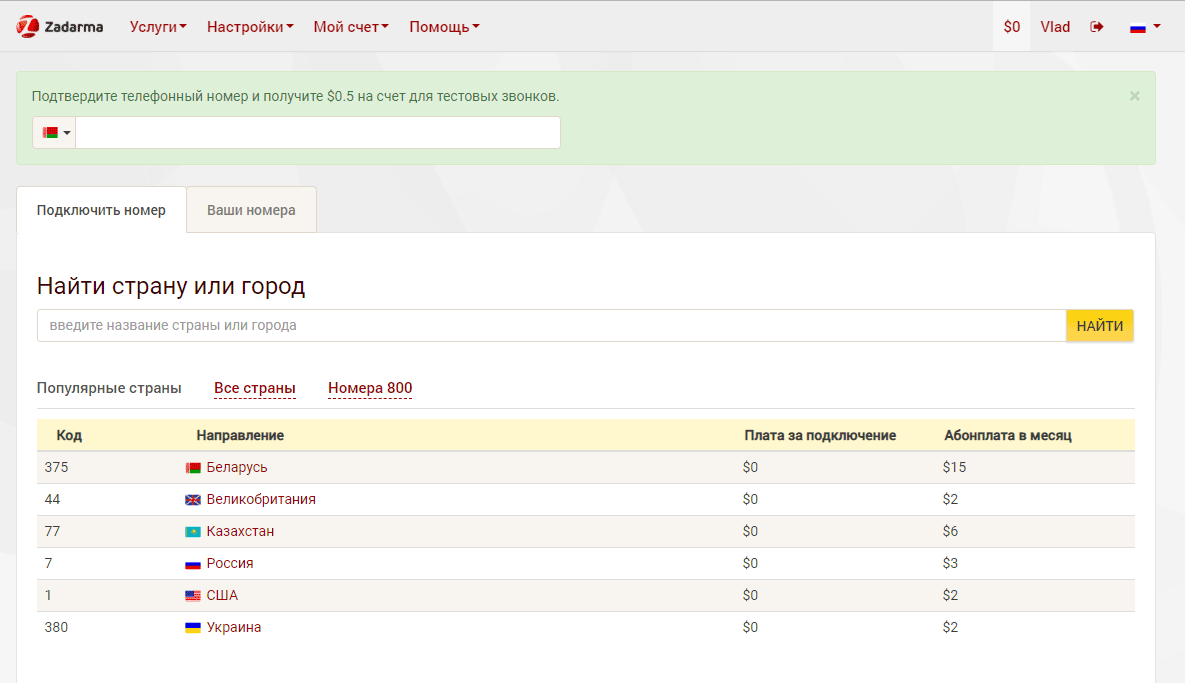Open the Услуги dropdown menu
Viewport: 1185px width, 683px height.
(x=158, y=27)
